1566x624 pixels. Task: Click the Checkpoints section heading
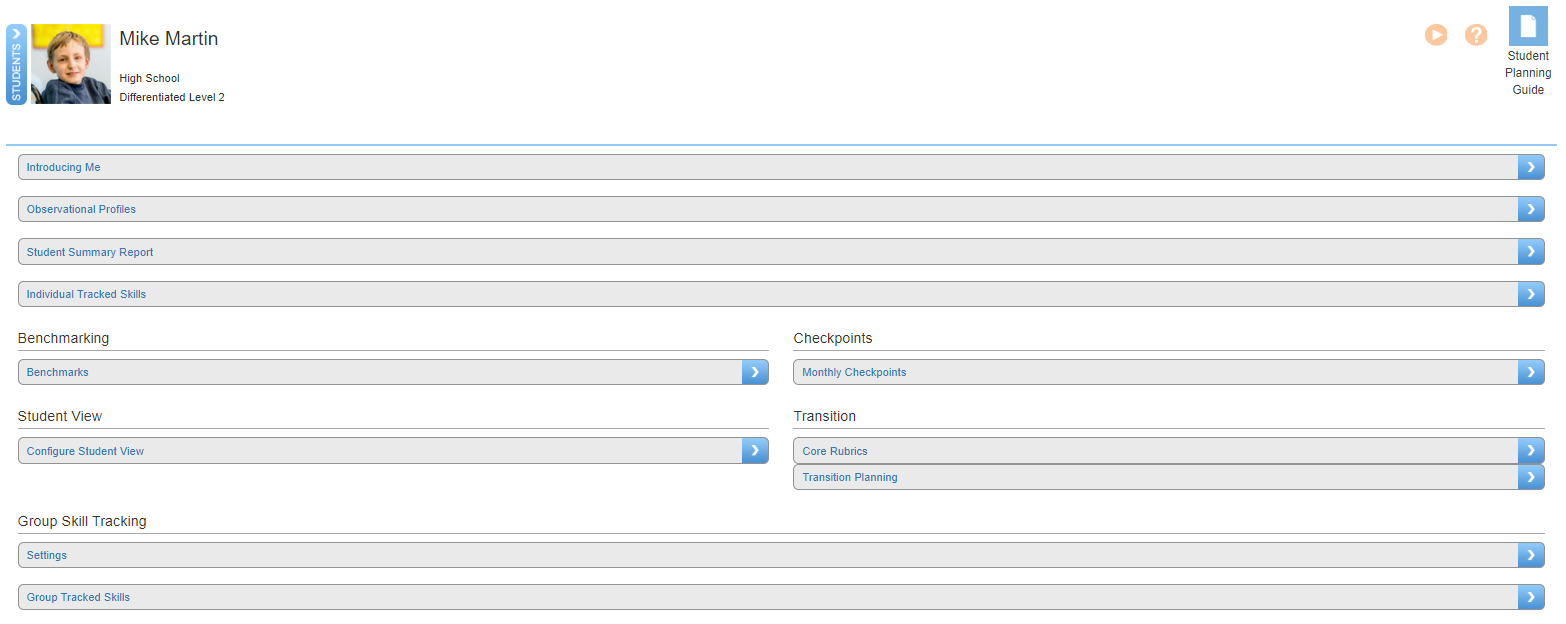(x=833, y=338)
